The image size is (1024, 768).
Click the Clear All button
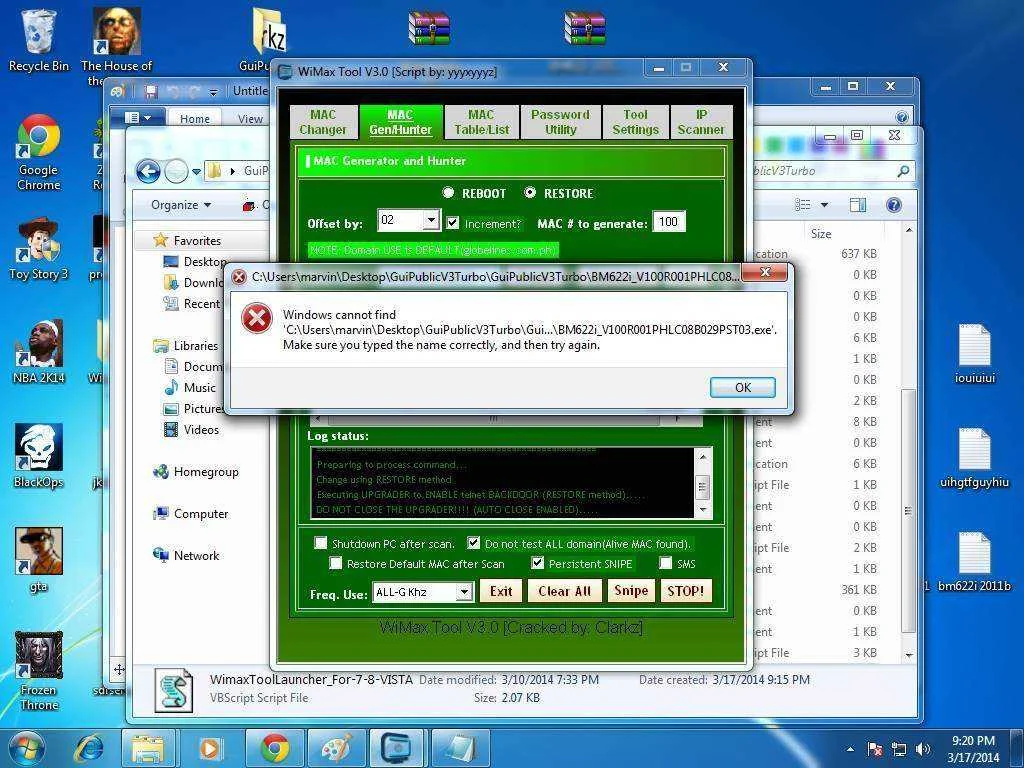(564, 591)
